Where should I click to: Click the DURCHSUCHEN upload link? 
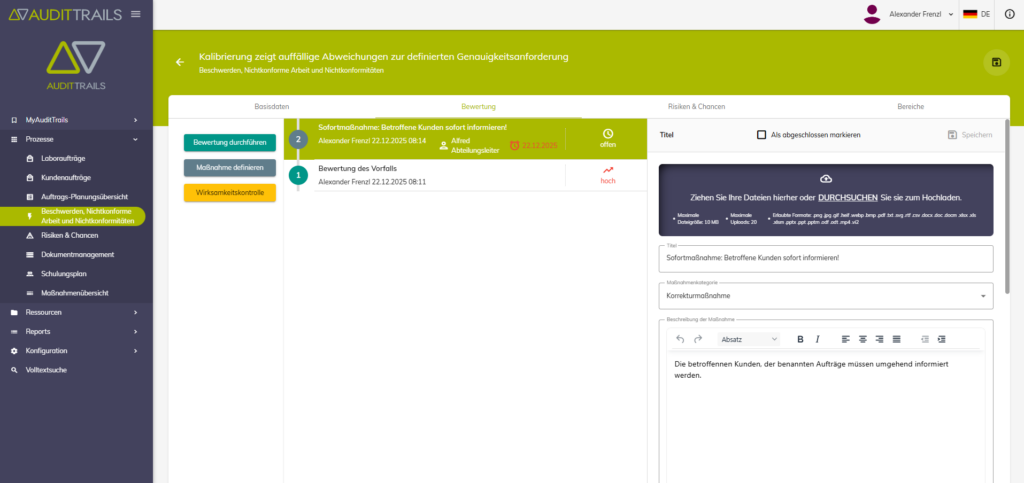[850, 197]
